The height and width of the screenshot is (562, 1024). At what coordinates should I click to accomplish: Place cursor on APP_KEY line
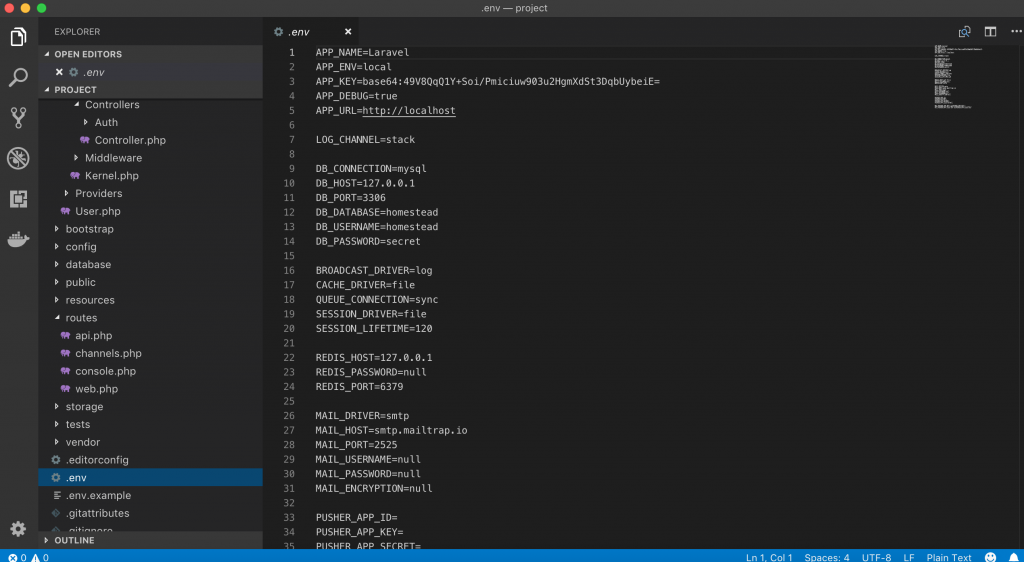tap(488, 82)
